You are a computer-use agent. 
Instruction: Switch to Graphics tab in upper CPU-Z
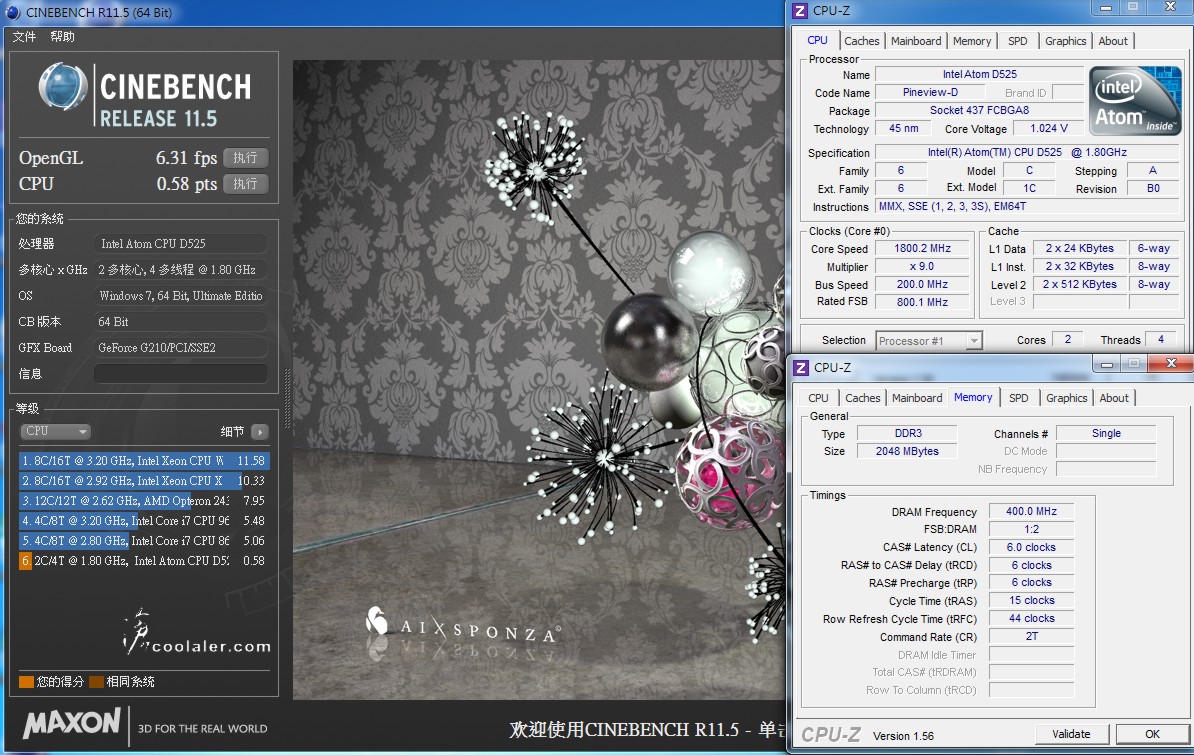tap(1065, 41)
